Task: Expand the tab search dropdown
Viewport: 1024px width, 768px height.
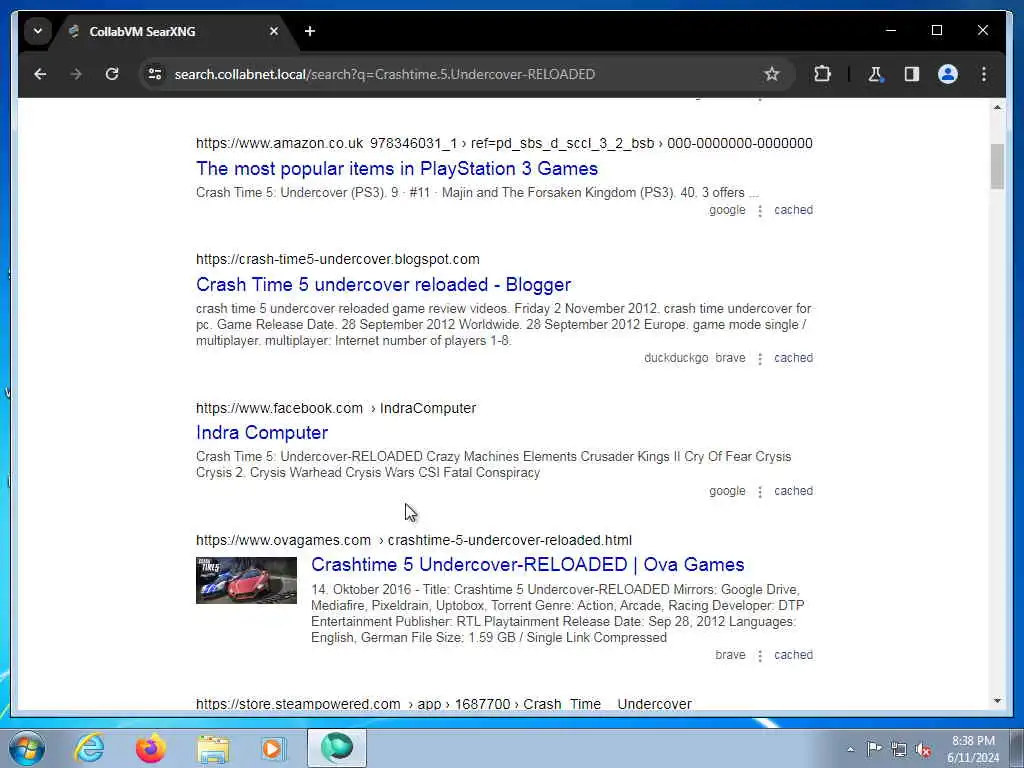Action: pyautogui.click(x=38, y=31)
